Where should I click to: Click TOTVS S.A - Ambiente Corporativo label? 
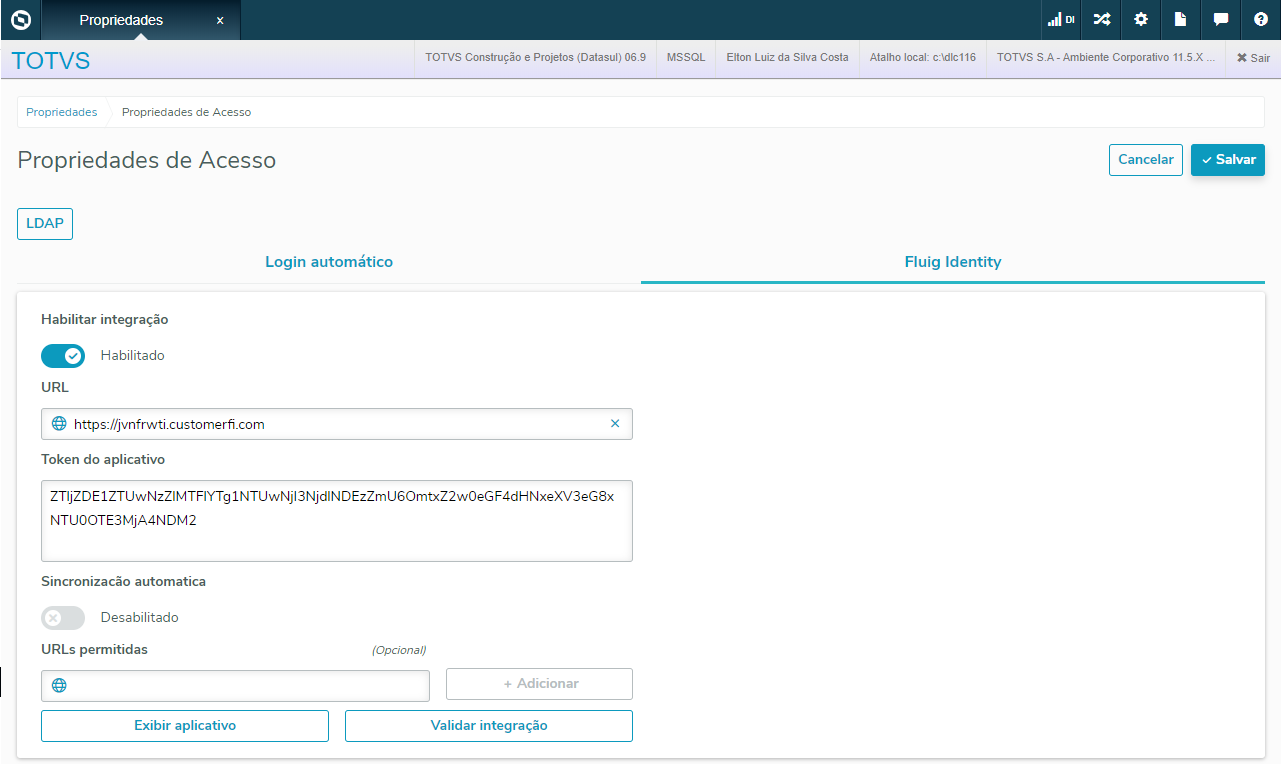click(1106, 58)
